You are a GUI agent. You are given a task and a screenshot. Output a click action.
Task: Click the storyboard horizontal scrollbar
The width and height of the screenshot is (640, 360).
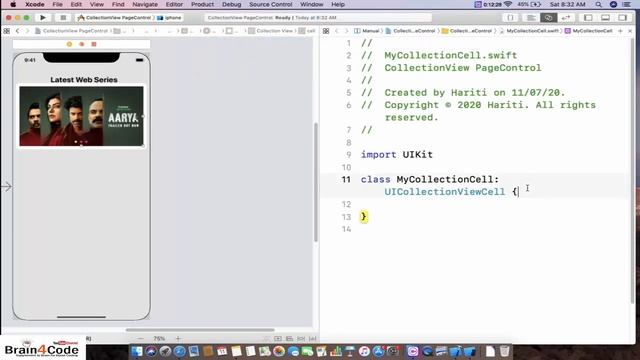point(200,330)
